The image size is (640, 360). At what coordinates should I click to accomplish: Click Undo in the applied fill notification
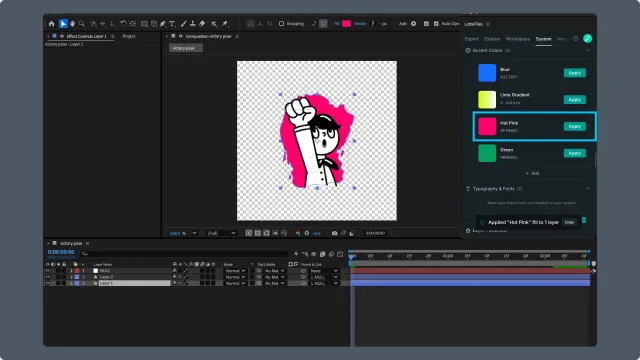point(569,222)
